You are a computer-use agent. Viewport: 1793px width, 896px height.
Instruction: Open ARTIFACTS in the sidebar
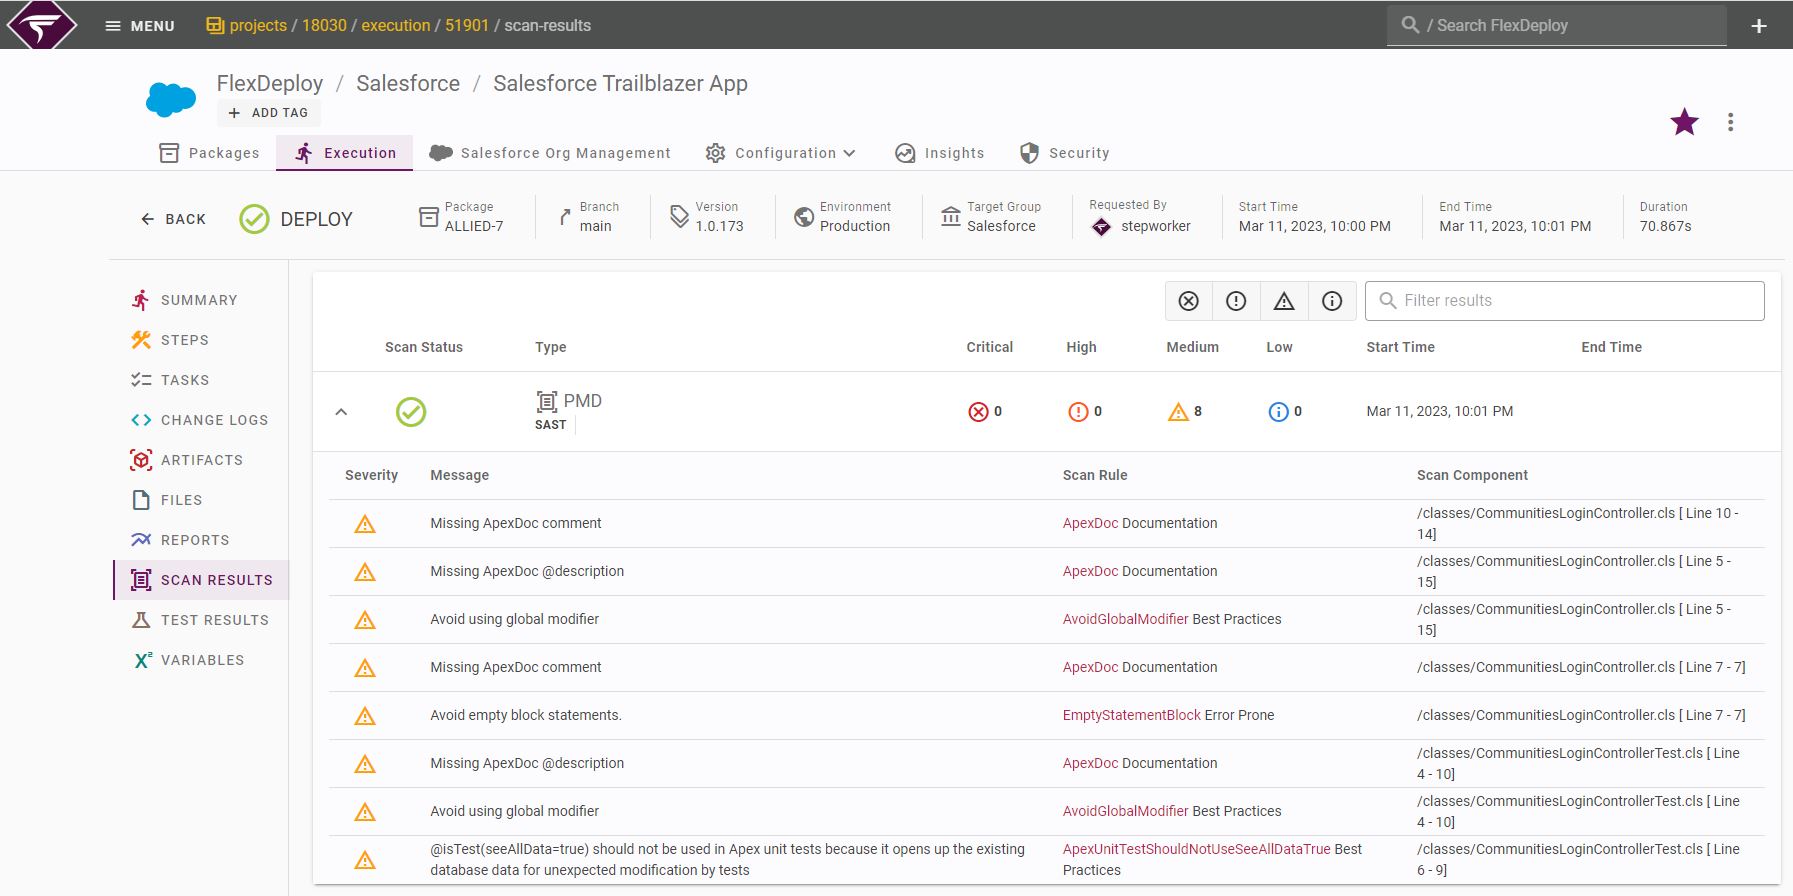click(x=186, y=460)
